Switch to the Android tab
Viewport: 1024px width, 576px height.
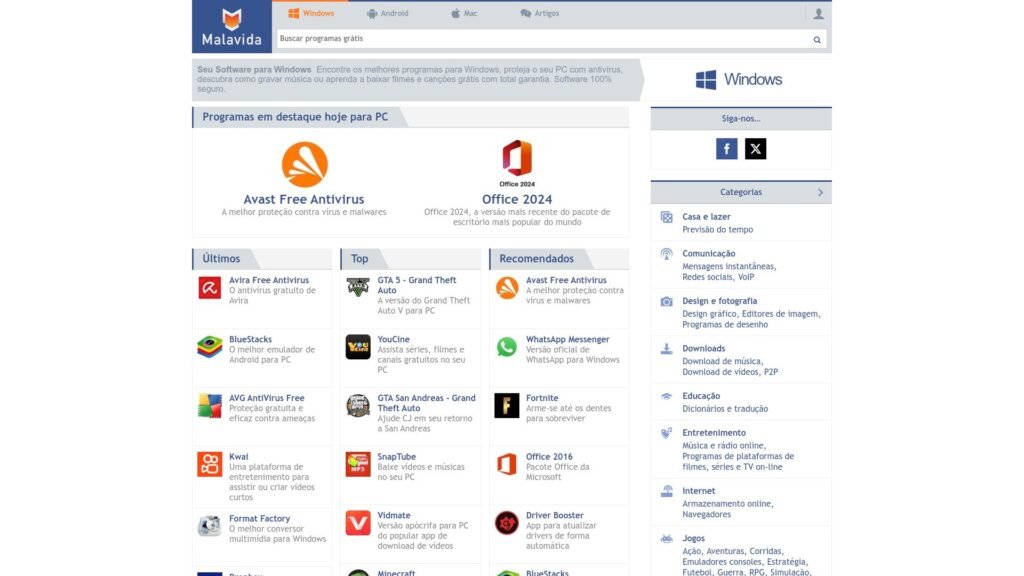click(388, 13)
